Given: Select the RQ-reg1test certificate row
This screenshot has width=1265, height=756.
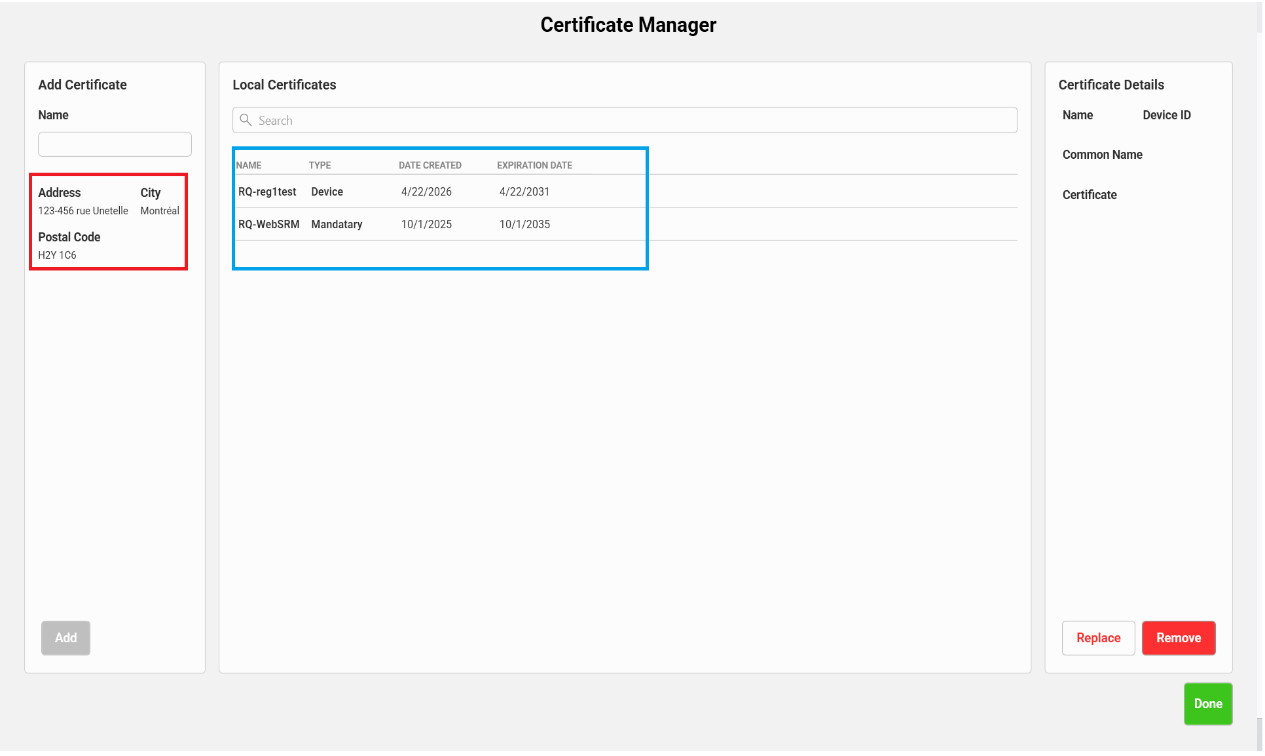Looking at the screenshot, I should [x=625, y=191].
